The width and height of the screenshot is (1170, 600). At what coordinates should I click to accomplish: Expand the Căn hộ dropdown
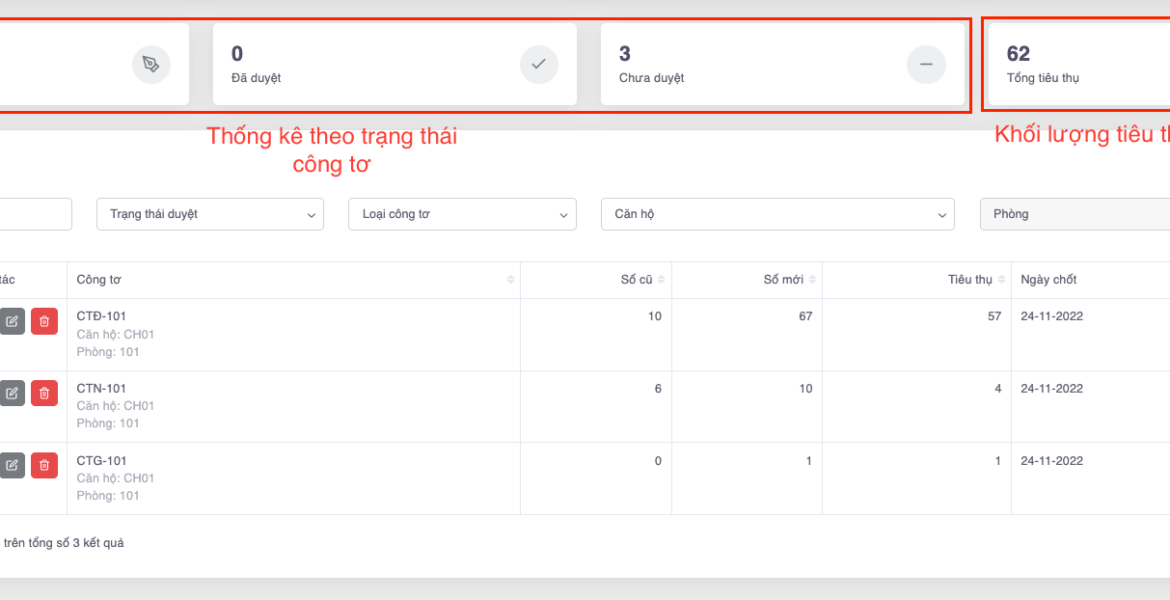777,214
